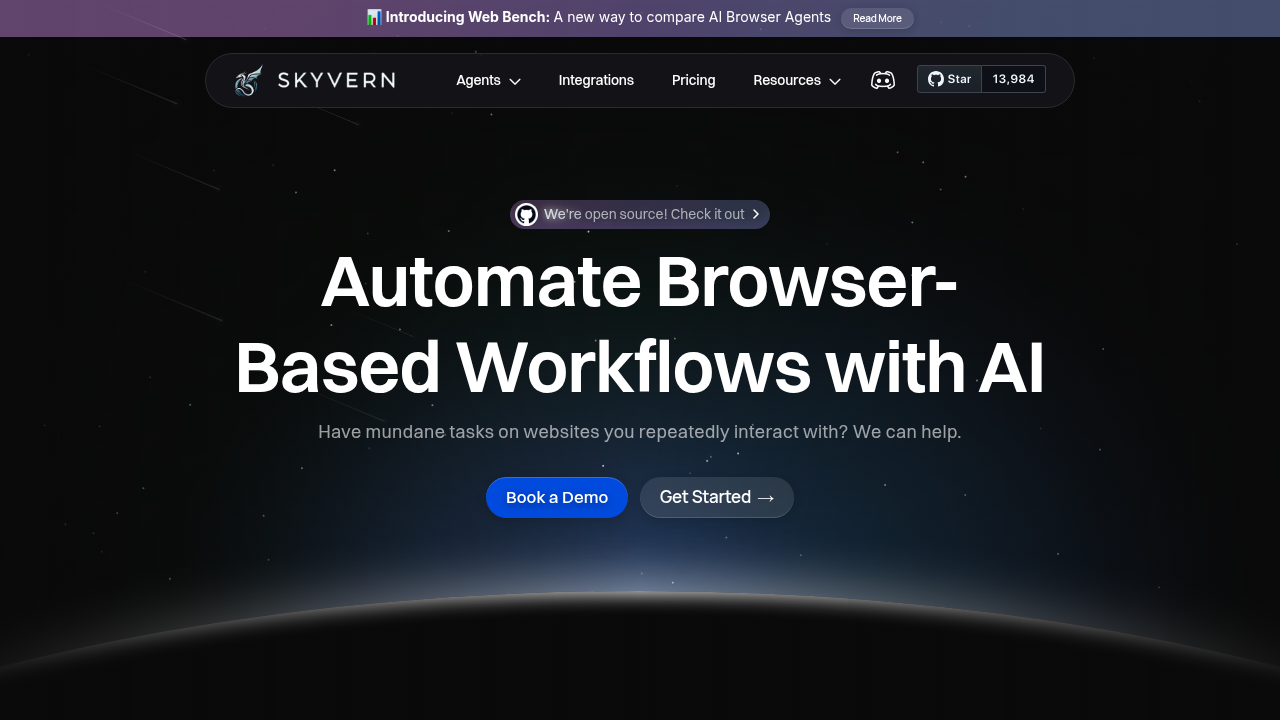The image size is (1280, 720).
Task: Click the GitHub octocat icon in Star button
Action: point(935,79)
